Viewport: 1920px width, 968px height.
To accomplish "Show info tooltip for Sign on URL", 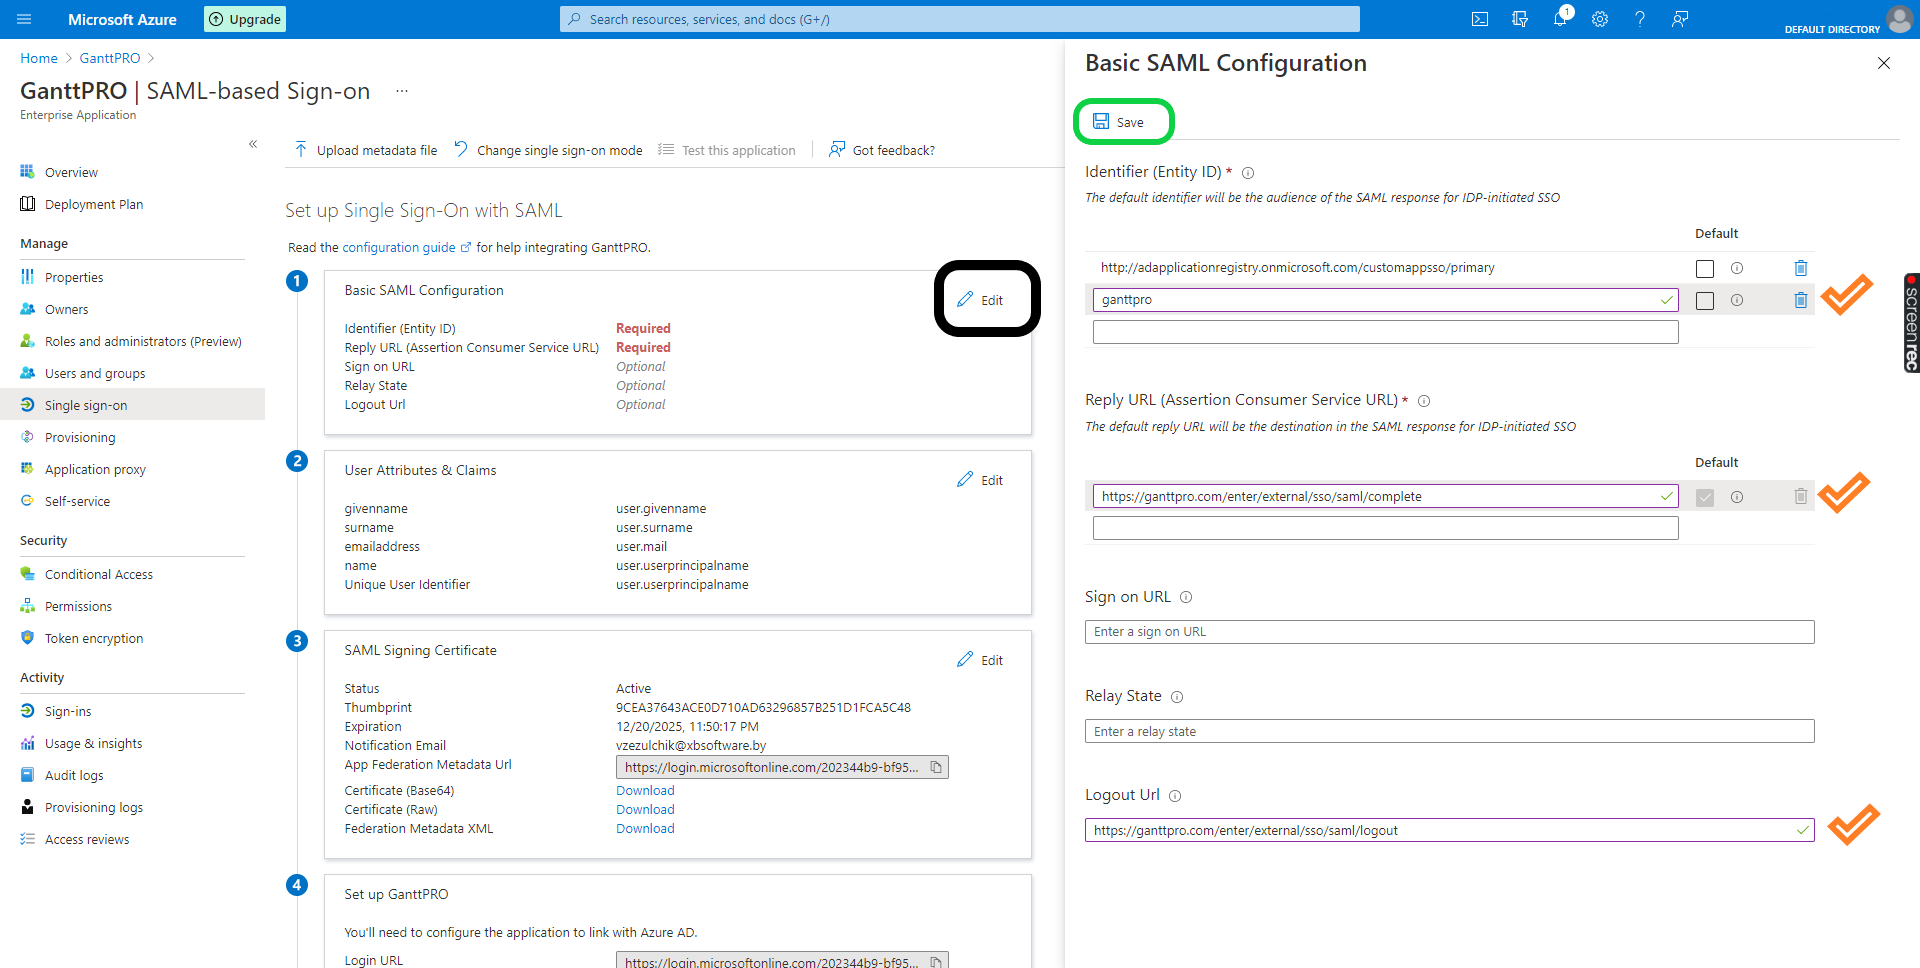I will 1186,597.
